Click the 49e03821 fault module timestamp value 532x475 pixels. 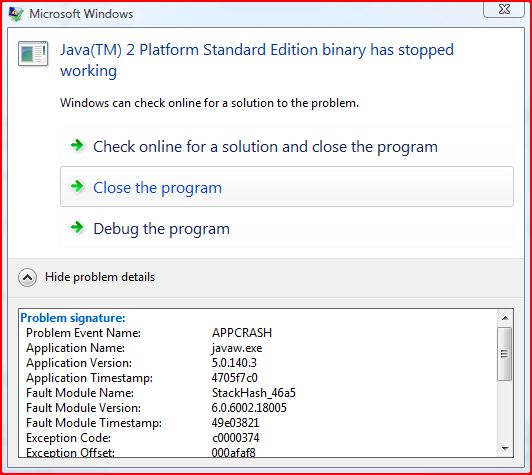(235, 423)
